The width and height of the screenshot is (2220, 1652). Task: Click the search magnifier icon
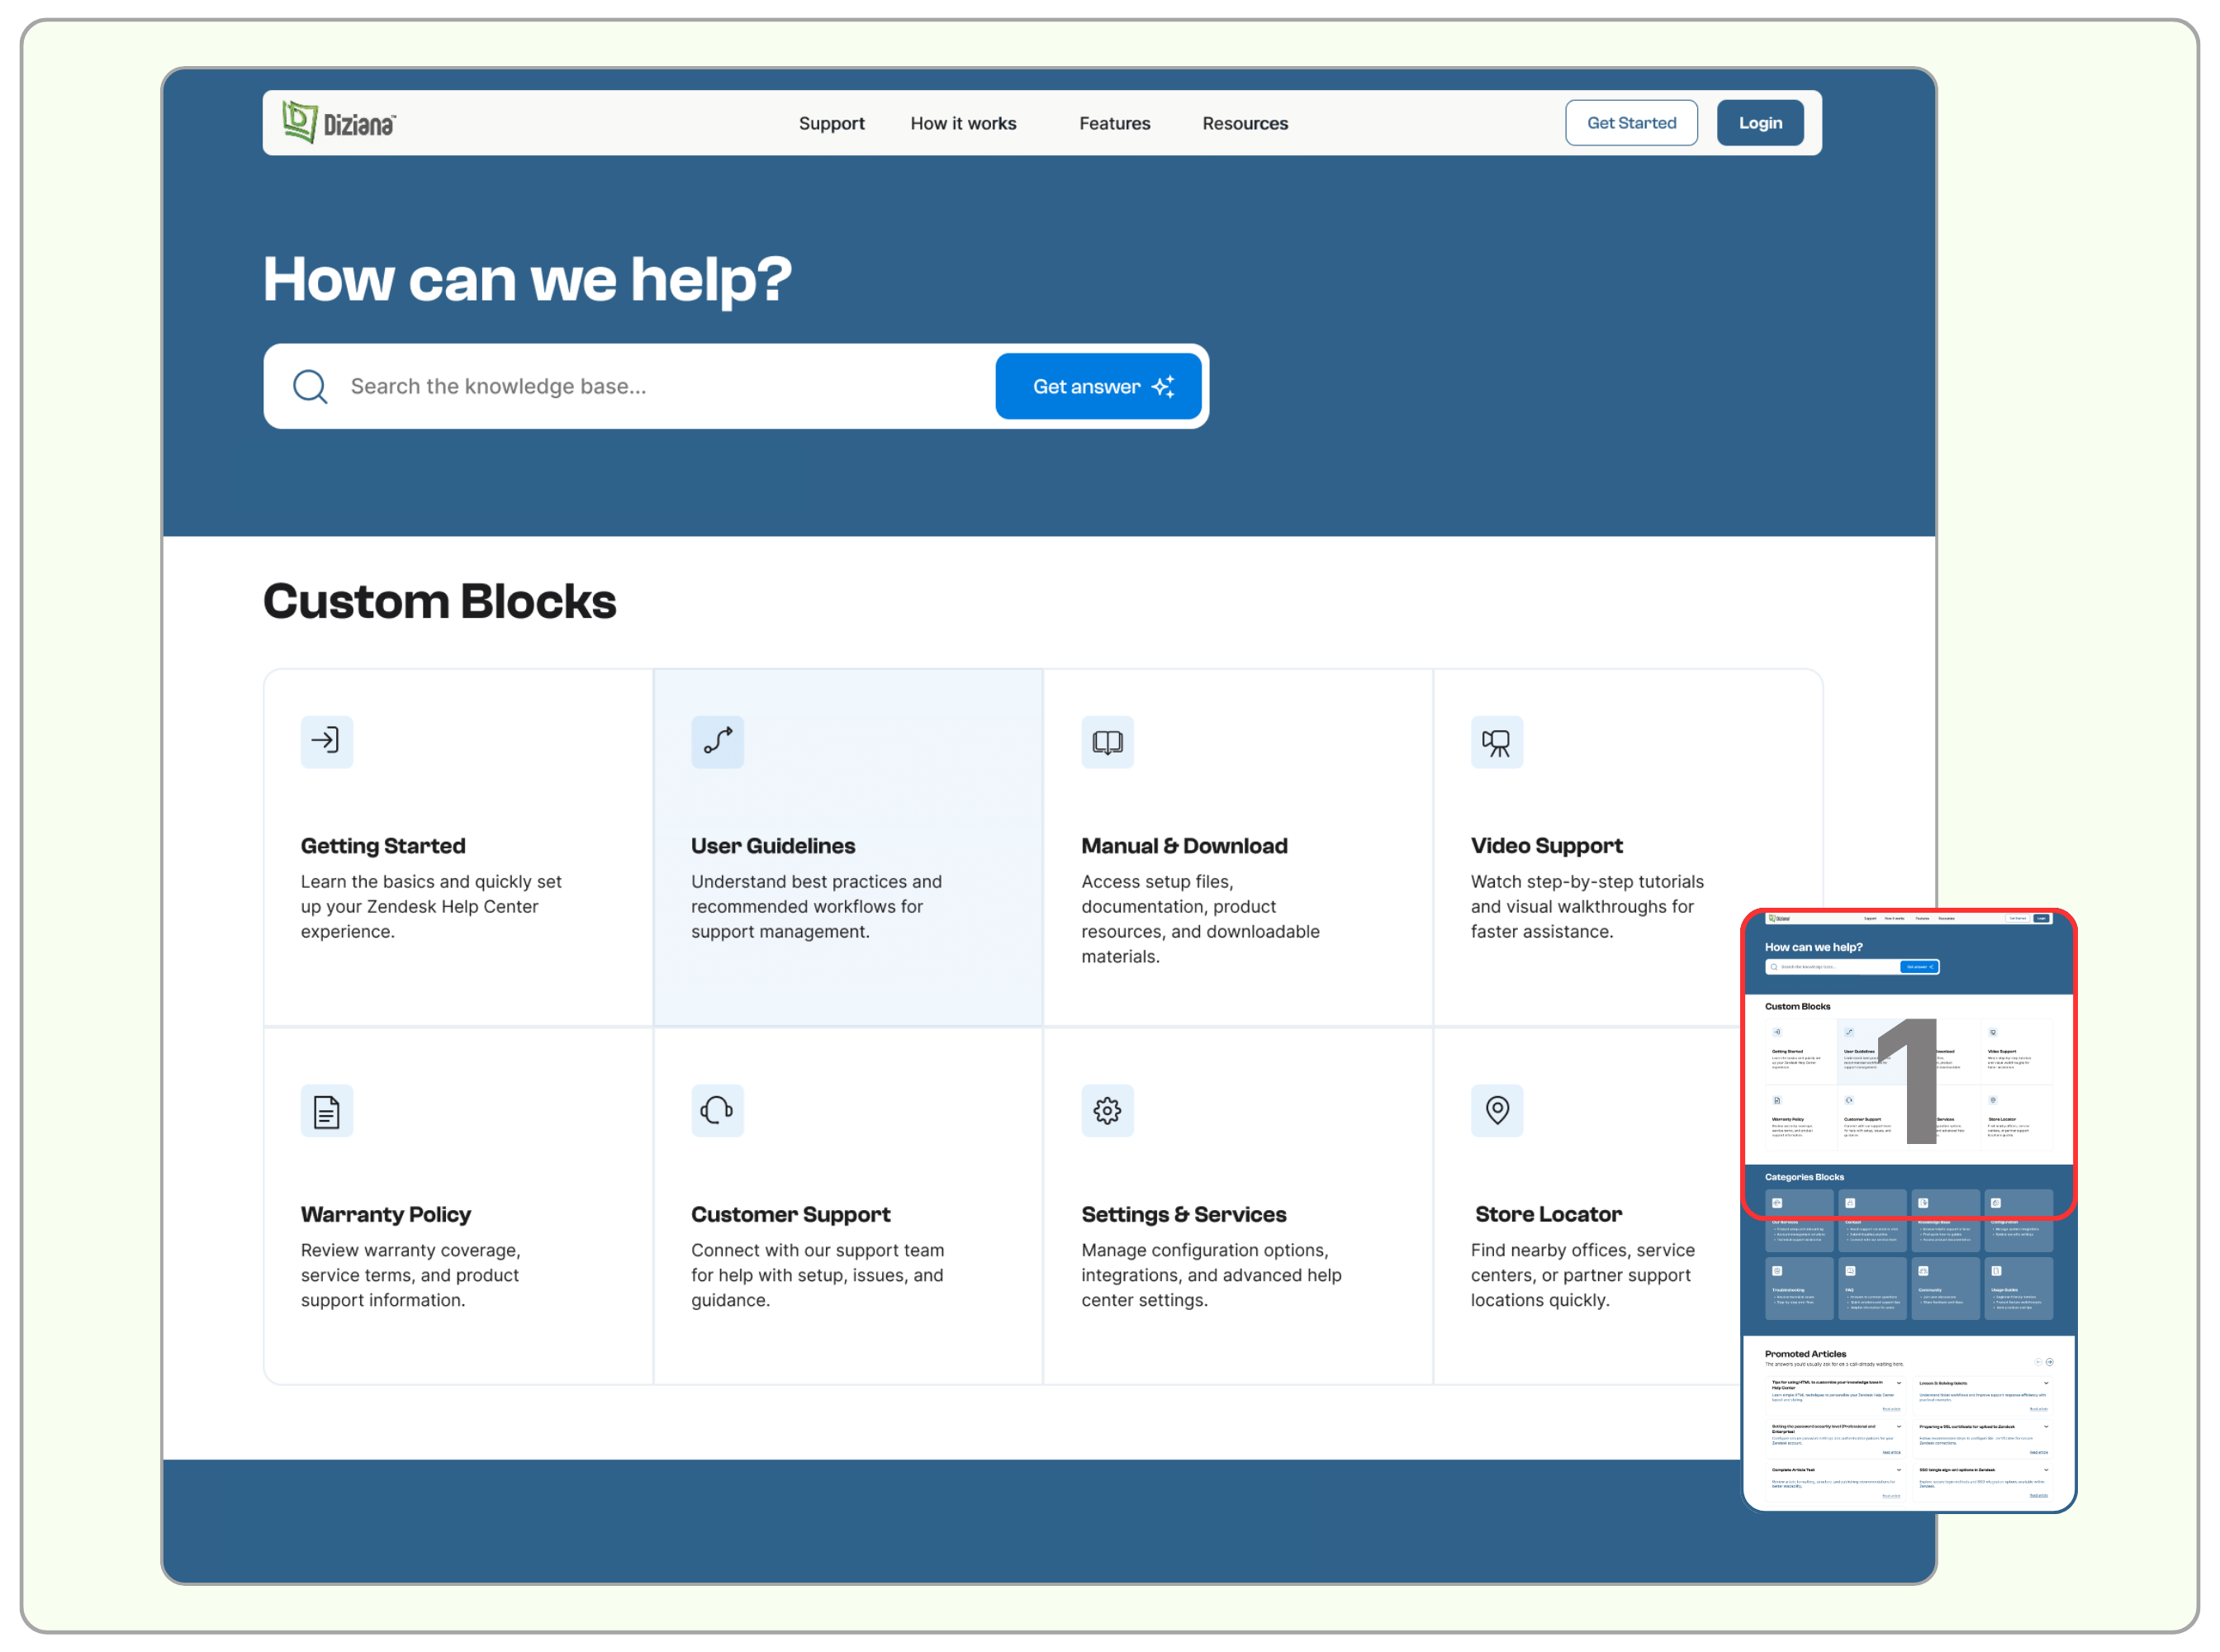click(310, 386)
